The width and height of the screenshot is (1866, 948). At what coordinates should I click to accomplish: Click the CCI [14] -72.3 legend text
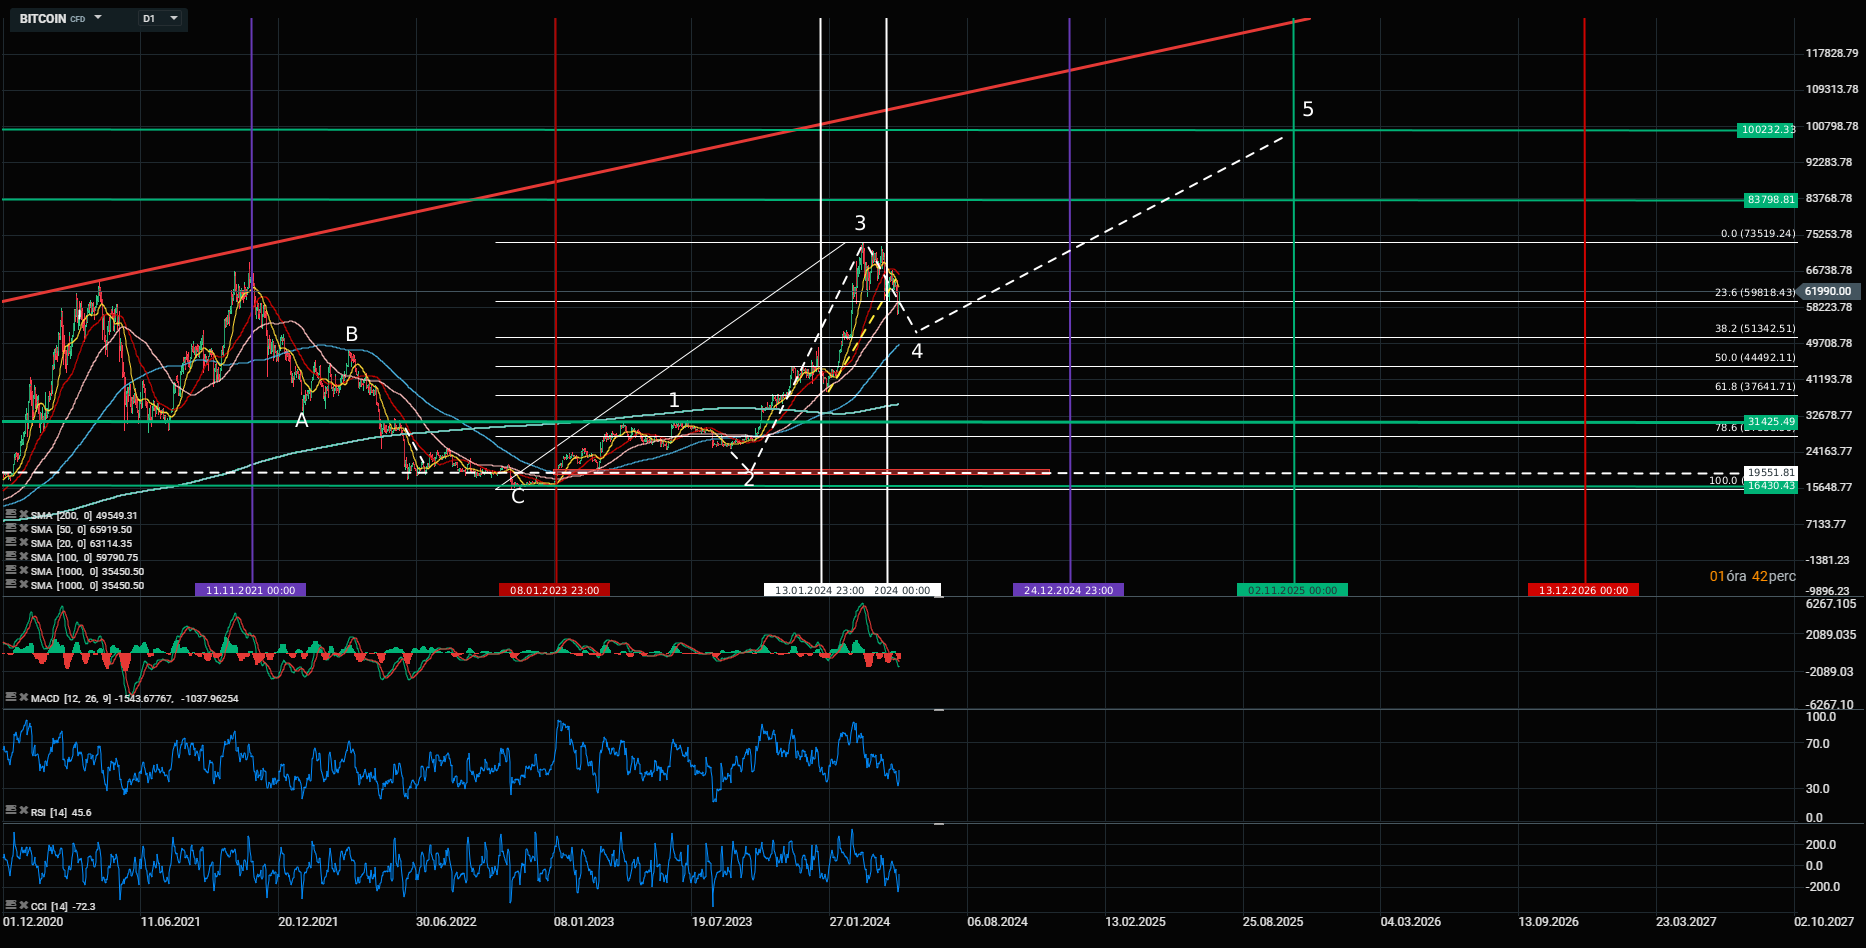click(63, 907)
